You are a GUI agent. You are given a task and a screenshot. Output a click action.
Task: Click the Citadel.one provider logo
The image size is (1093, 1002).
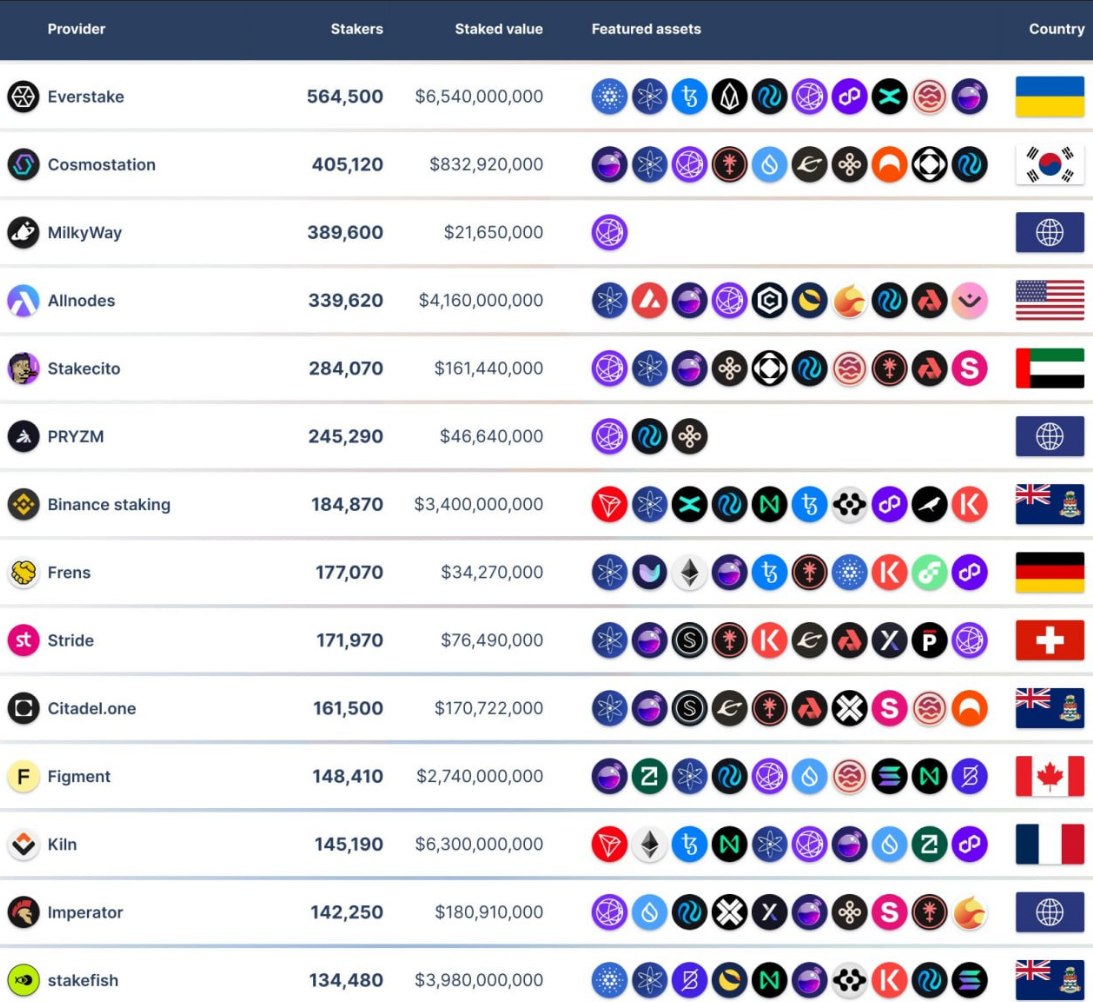(23, 708)
